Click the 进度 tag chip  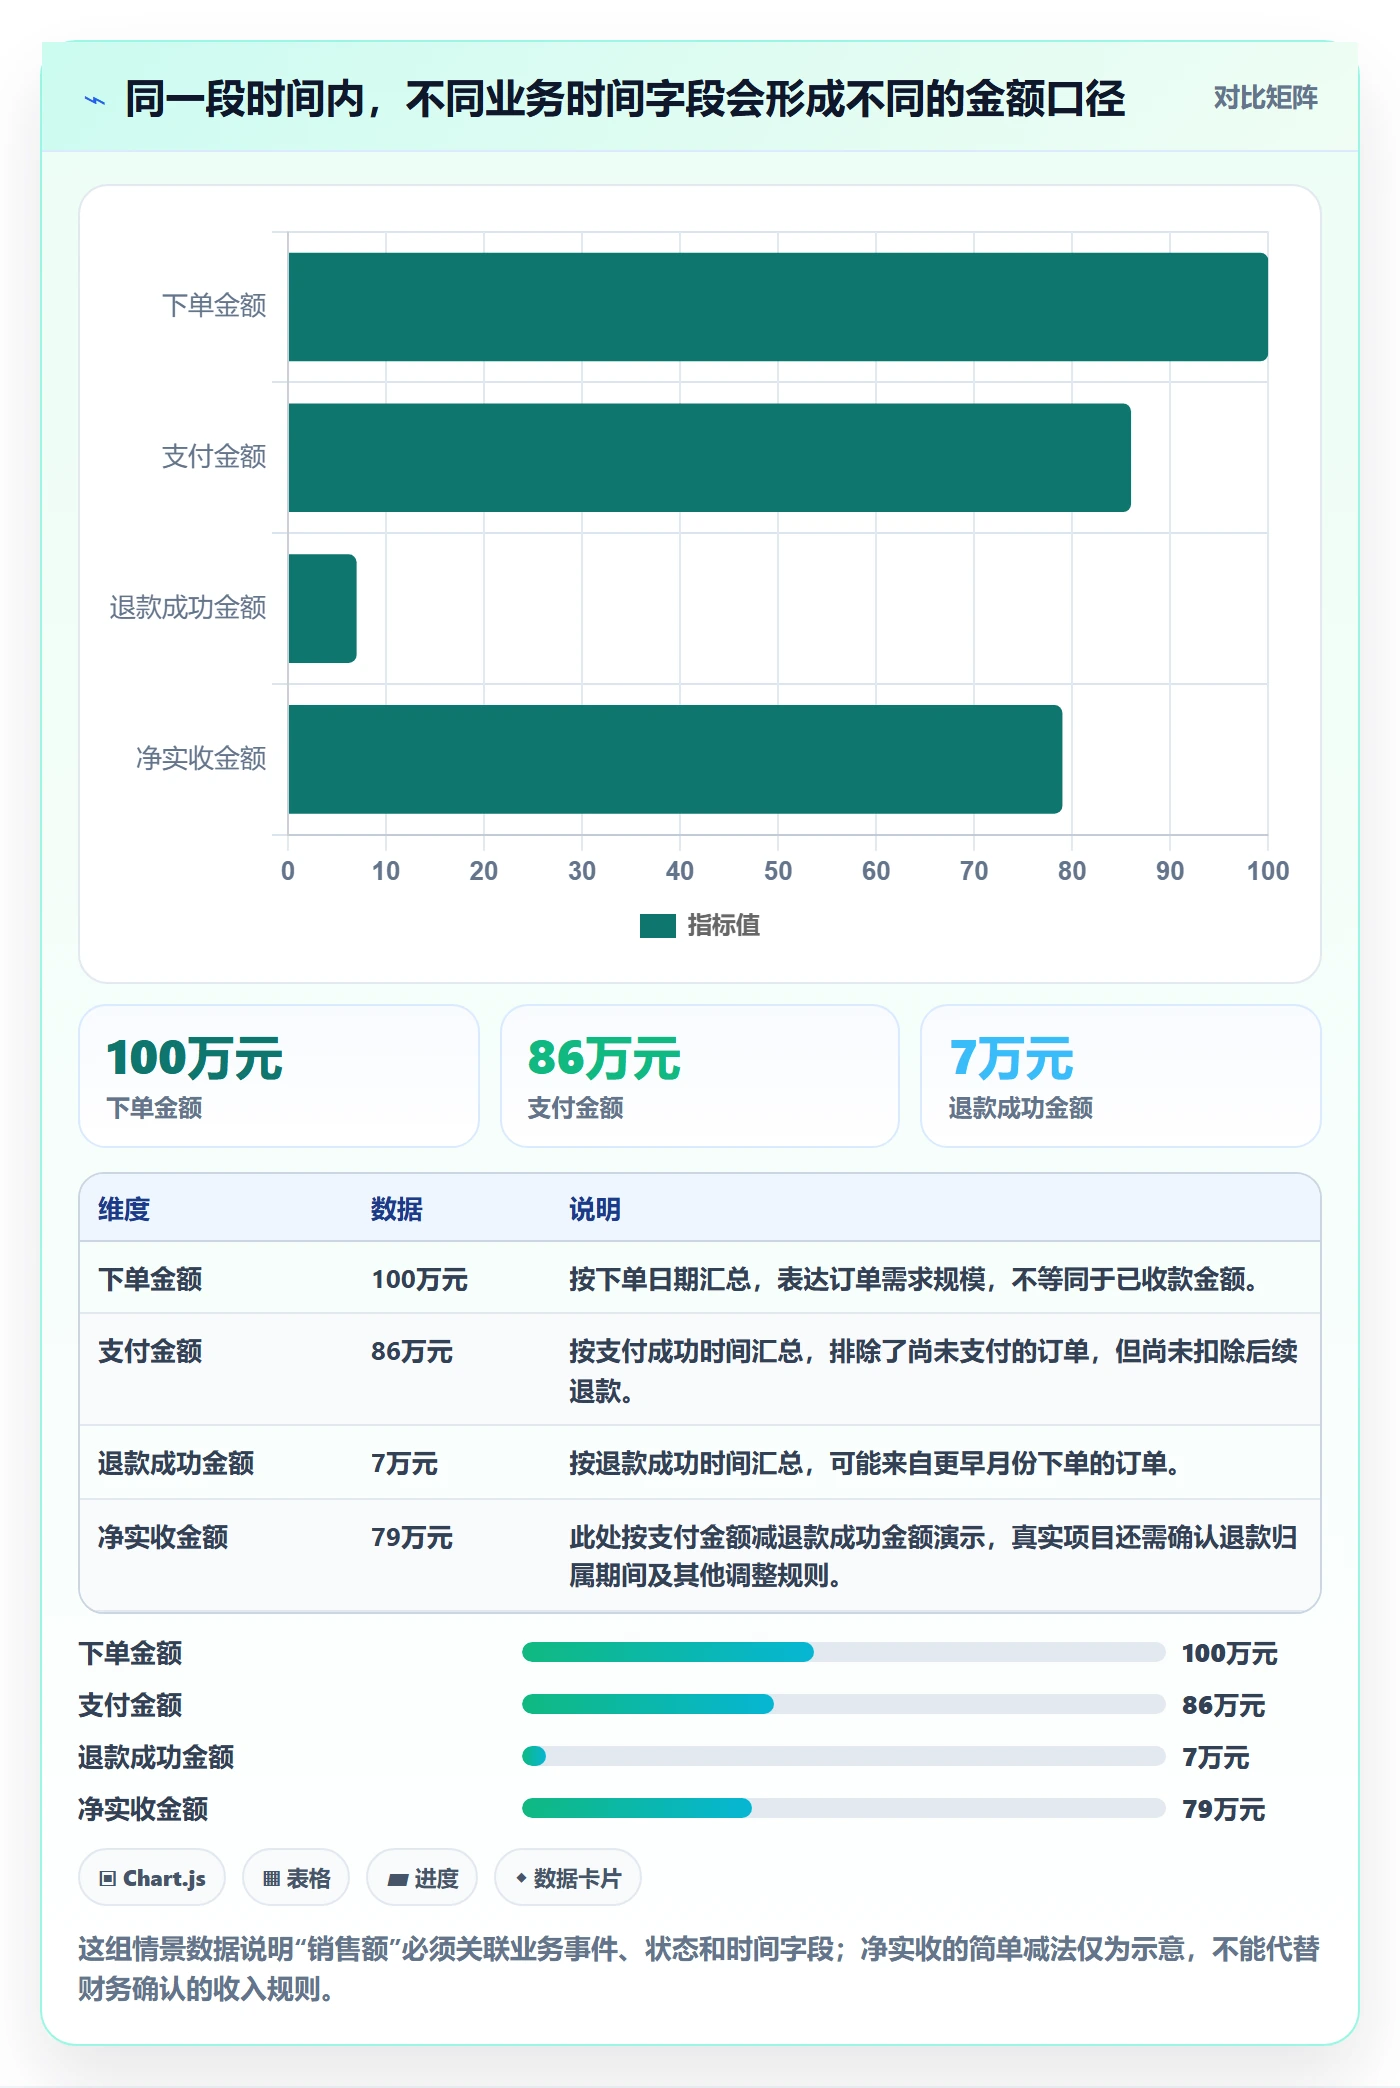422,1878
